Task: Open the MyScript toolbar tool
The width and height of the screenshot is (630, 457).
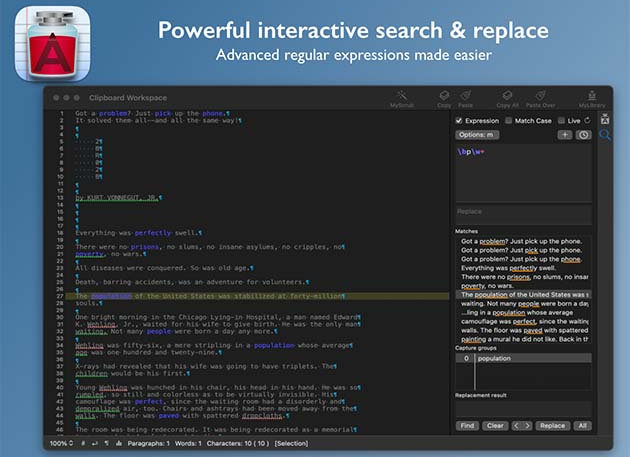Action: pyautogui.click(x=402, y=98)
